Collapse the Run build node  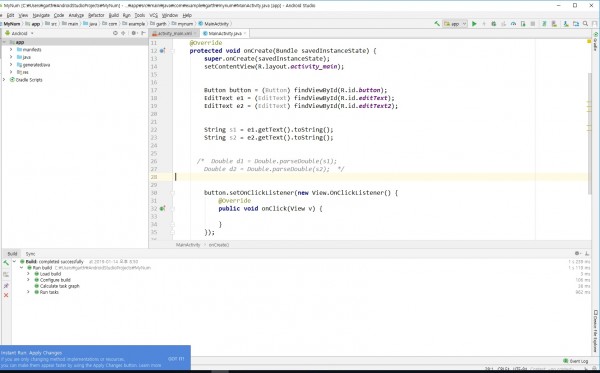21,268
